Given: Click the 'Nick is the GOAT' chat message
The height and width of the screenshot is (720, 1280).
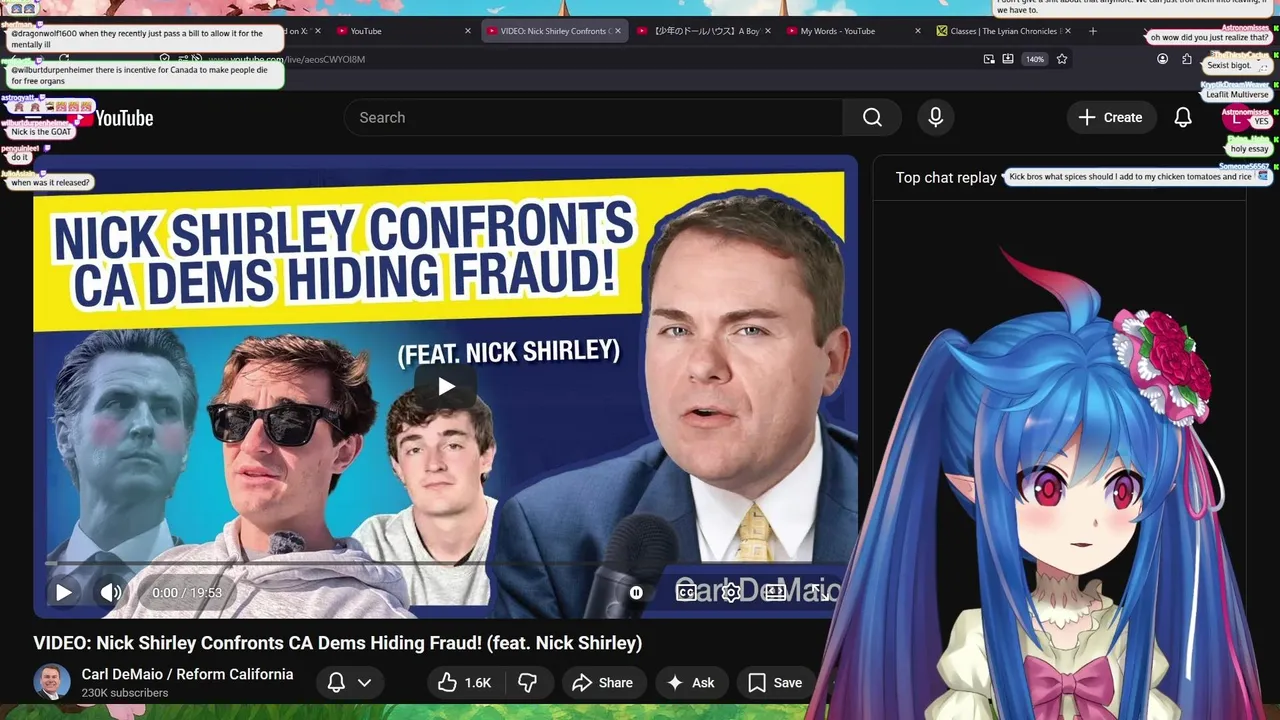Looking at the screenshot, I should tap(41, 132).
